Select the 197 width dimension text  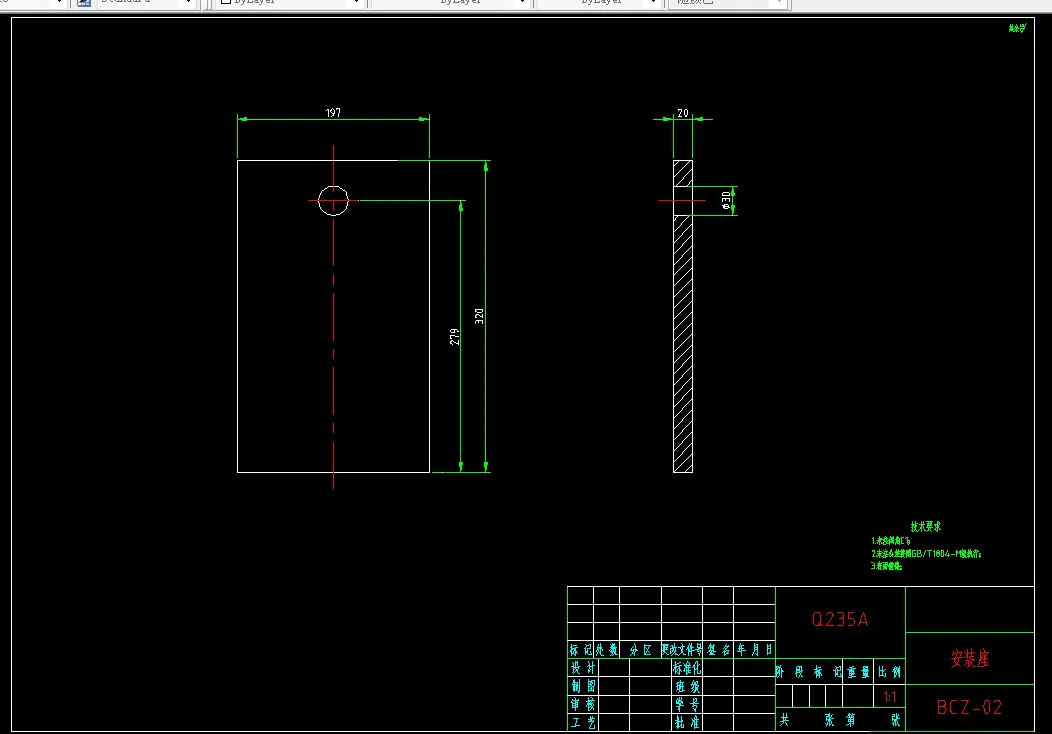[x=333, y=113]
